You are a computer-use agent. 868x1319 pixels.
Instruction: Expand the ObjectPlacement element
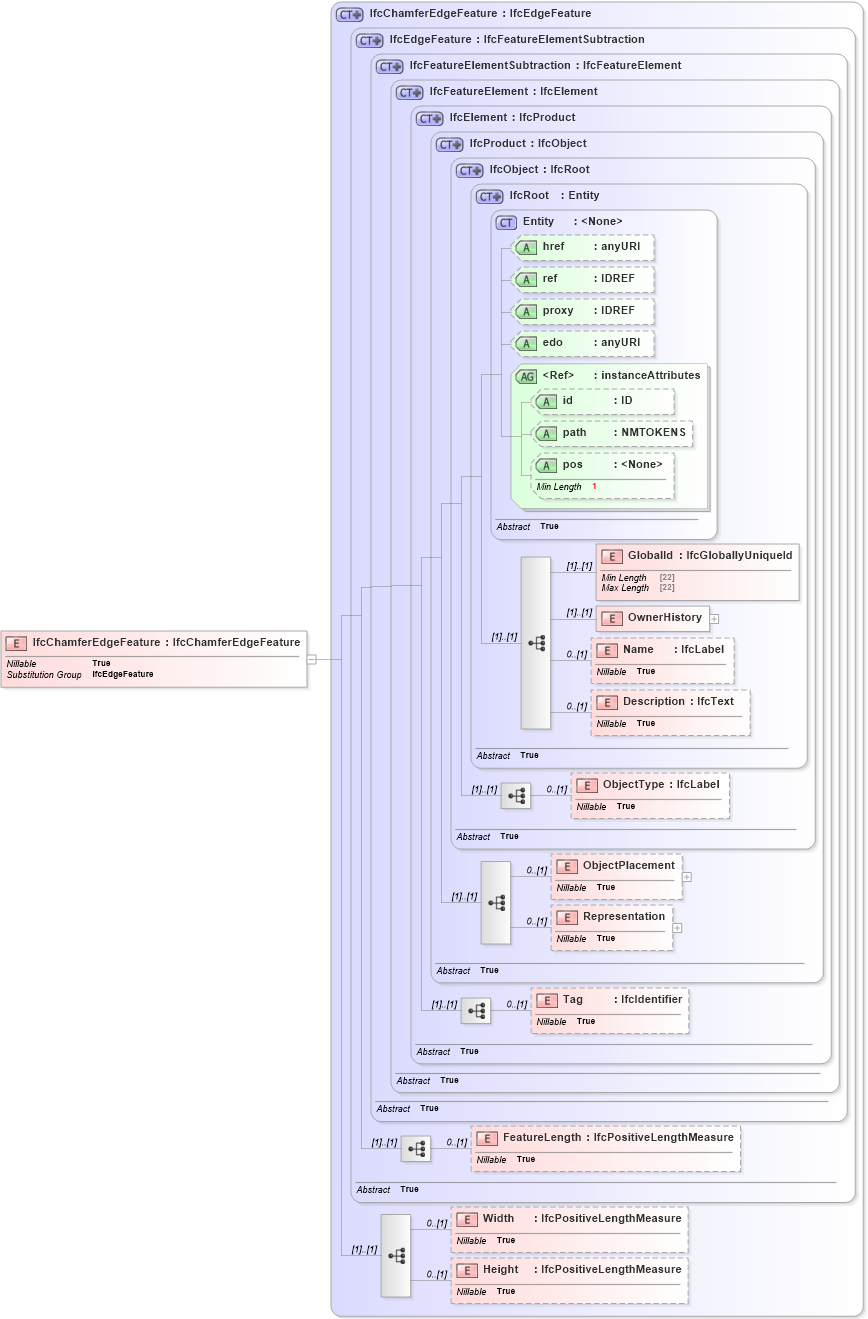pos(687,877)
